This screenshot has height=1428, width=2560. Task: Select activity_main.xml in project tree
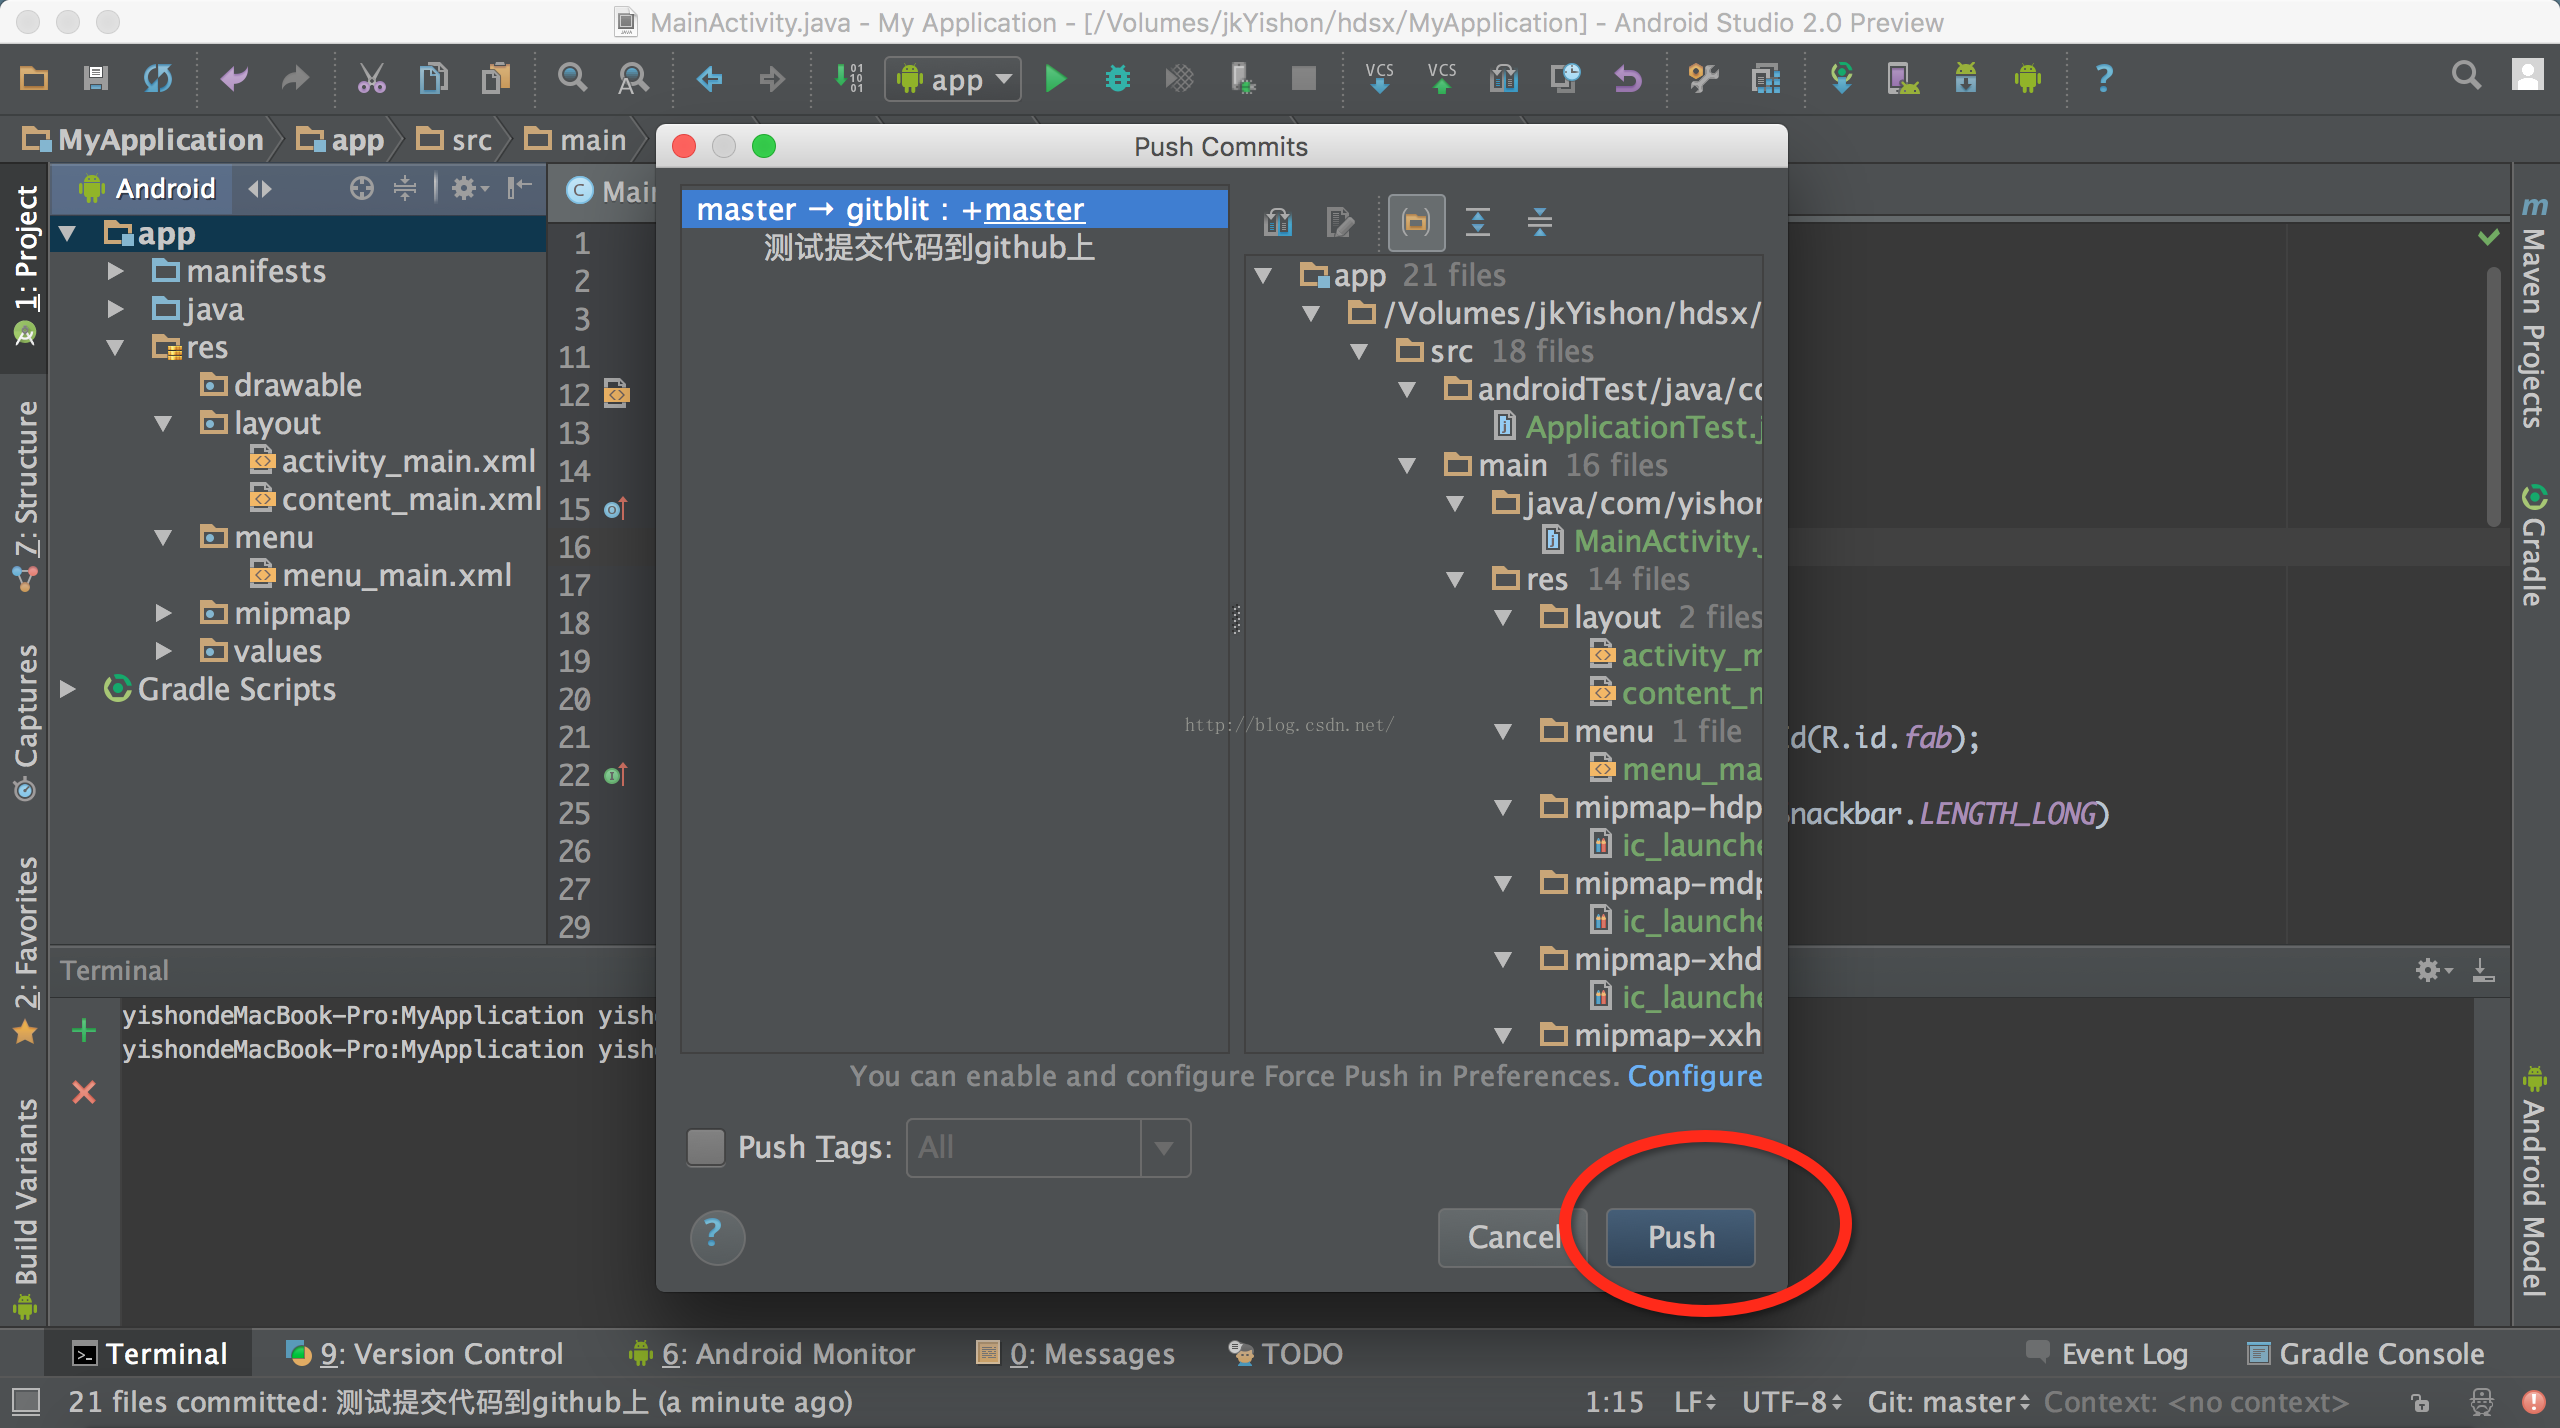392,461
